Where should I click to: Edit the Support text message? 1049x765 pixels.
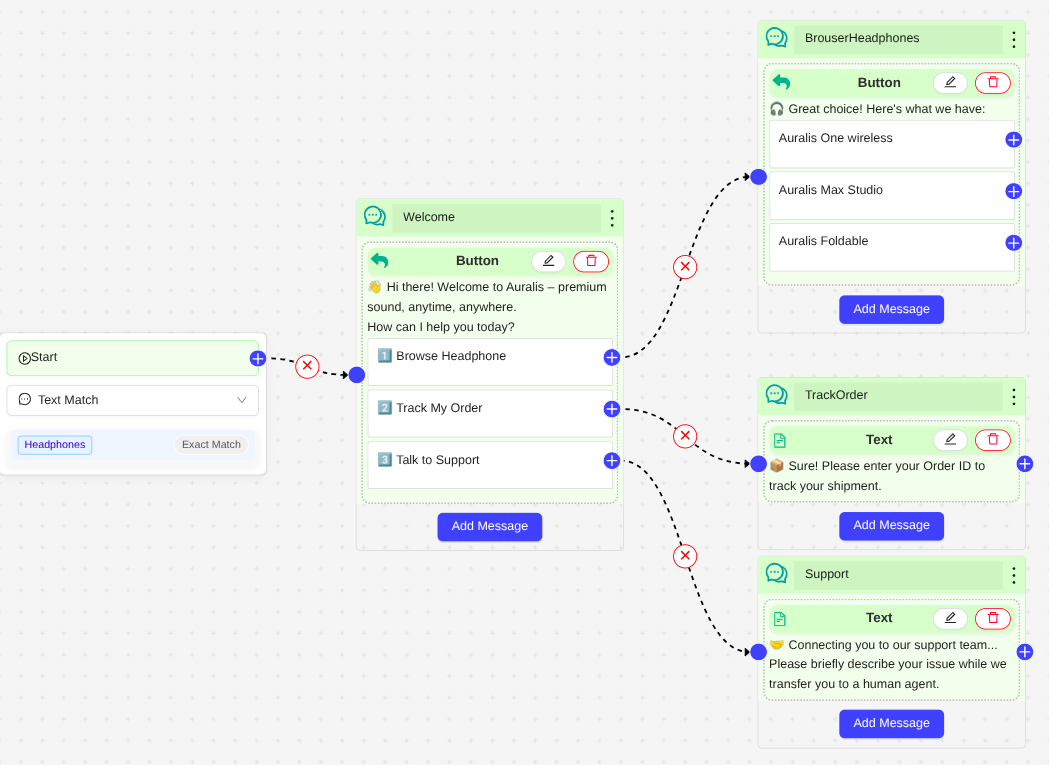click(950, 618)
